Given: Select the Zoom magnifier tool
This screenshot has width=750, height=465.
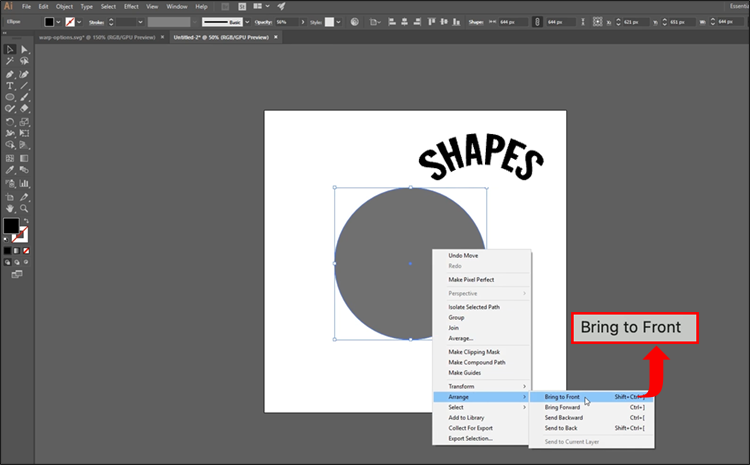Looking at the screenshot, I should point(23,208).
